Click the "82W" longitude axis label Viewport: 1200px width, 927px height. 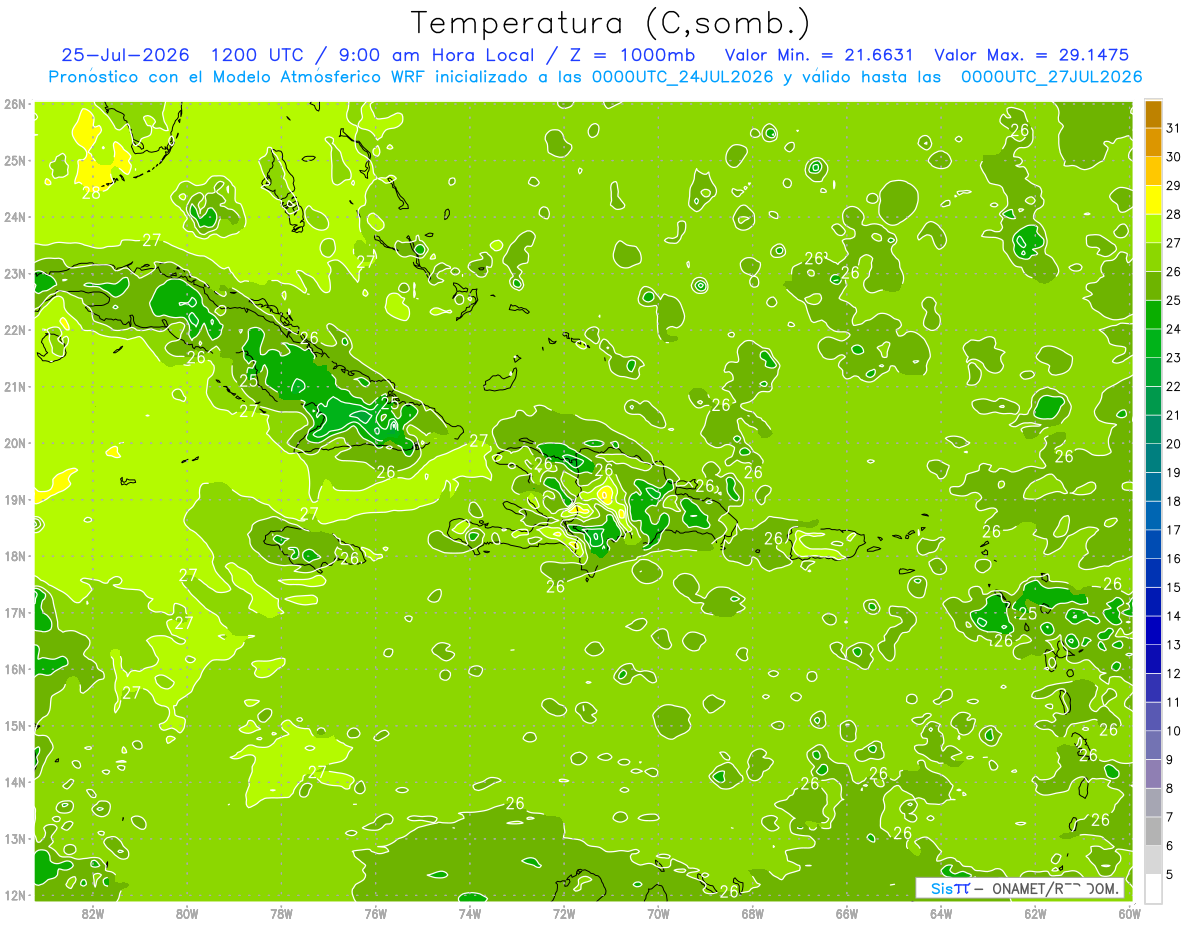point(92,913)
